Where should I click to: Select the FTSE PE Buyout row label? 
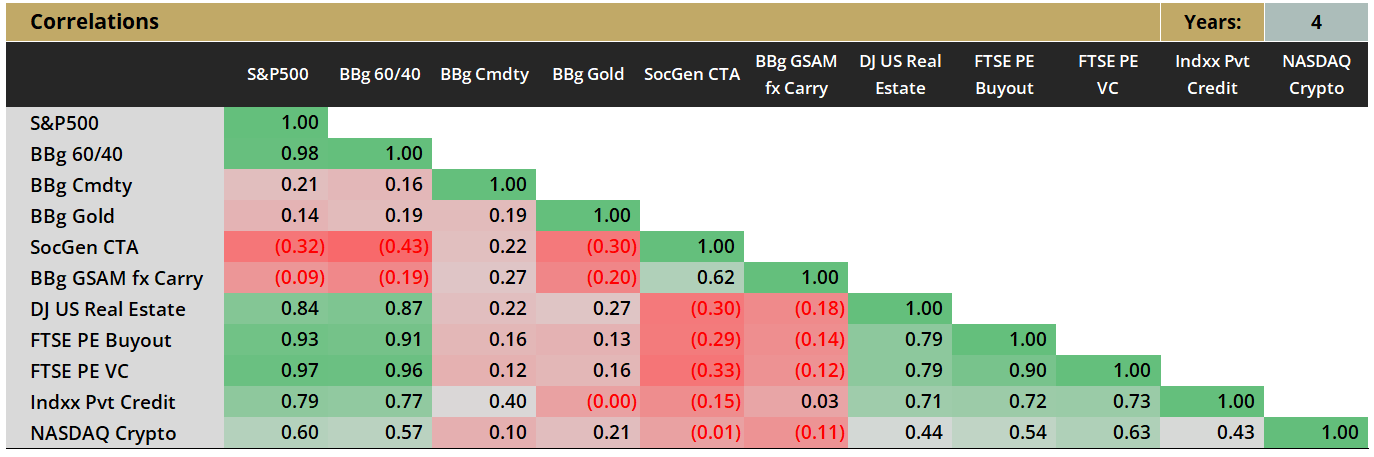coord(100,340)
